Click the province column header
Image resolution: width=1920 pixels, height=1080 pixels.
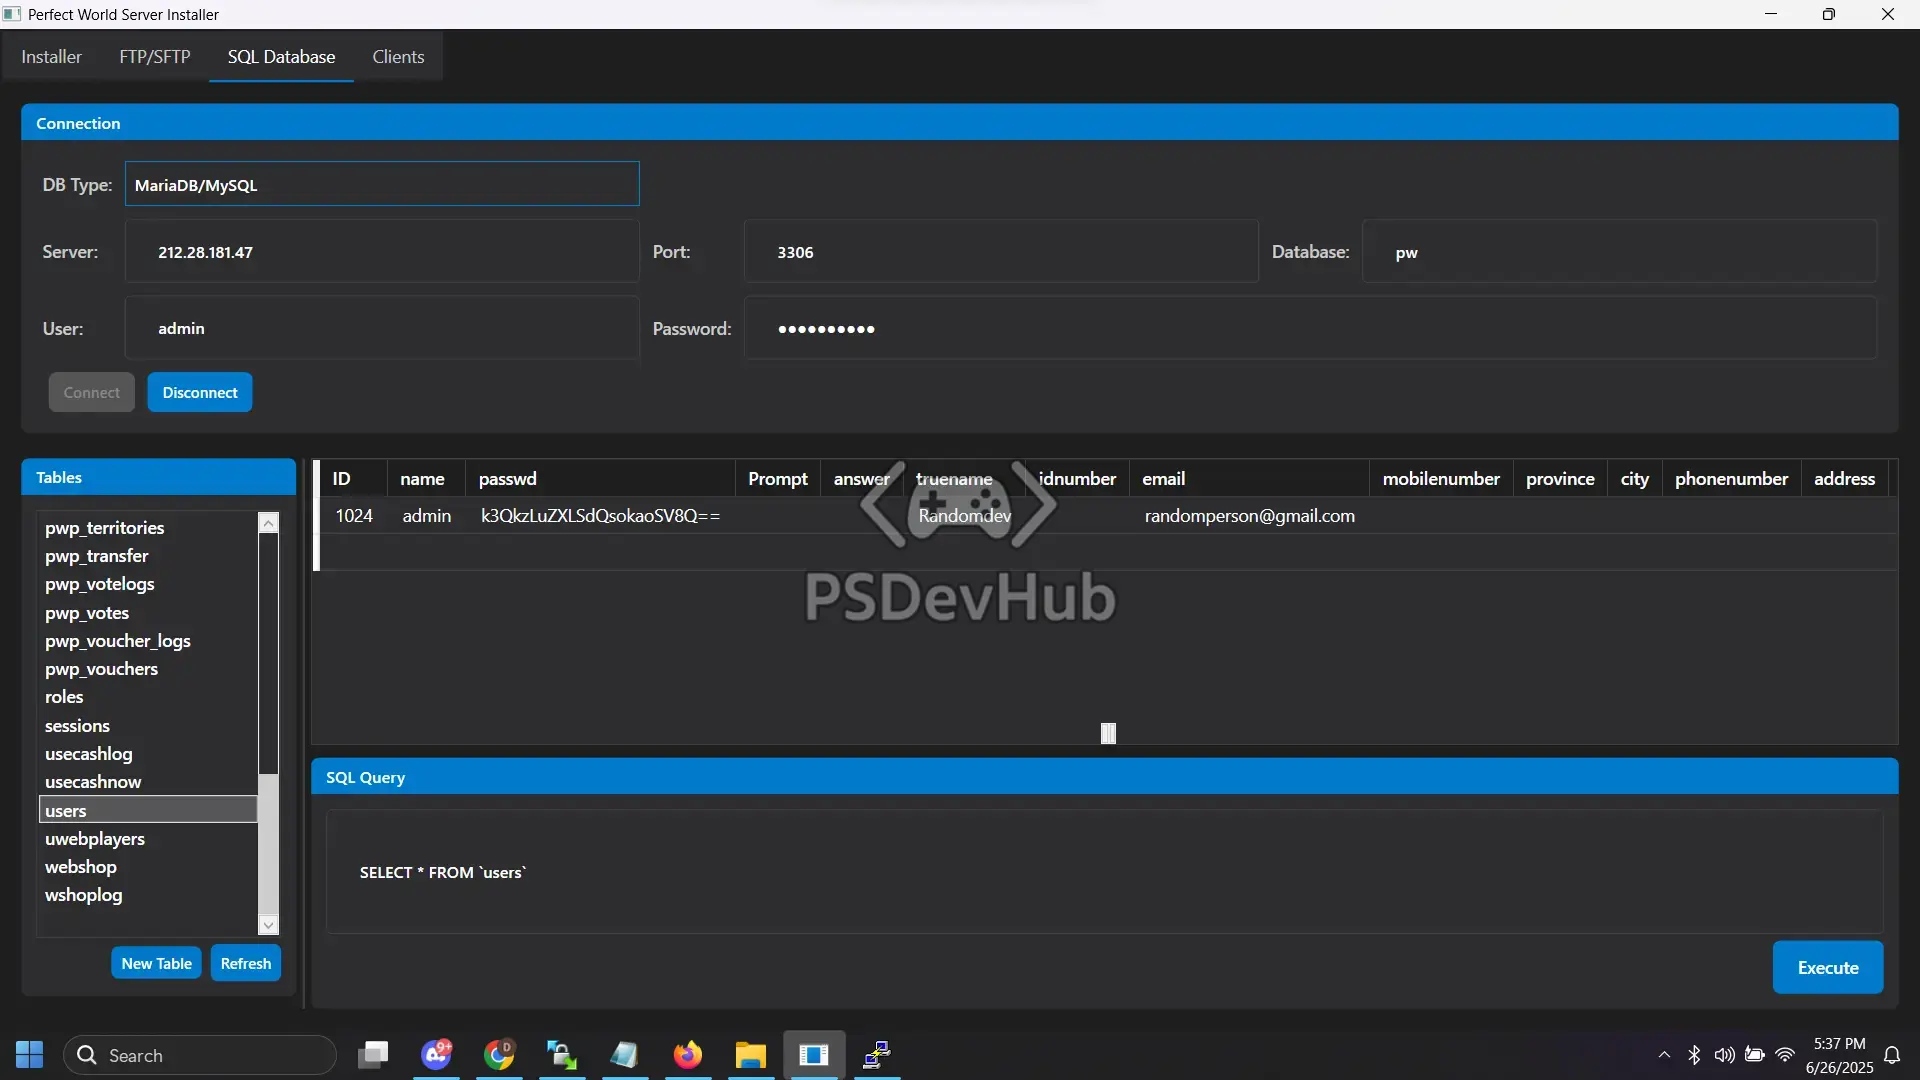[1560, 479]
